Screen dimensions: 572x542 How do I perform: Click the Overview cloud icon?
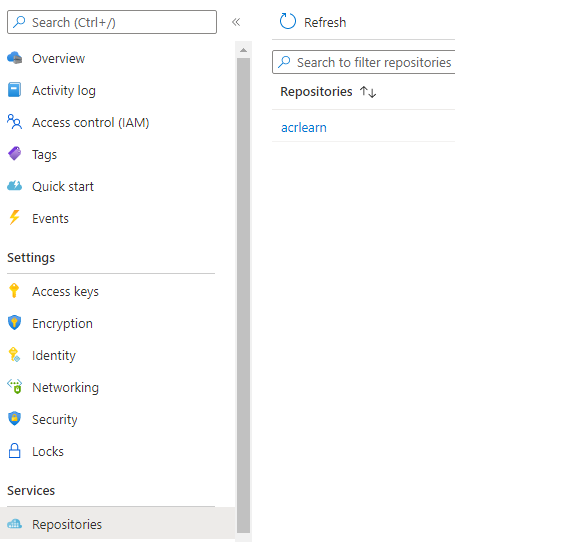(15, 58)
